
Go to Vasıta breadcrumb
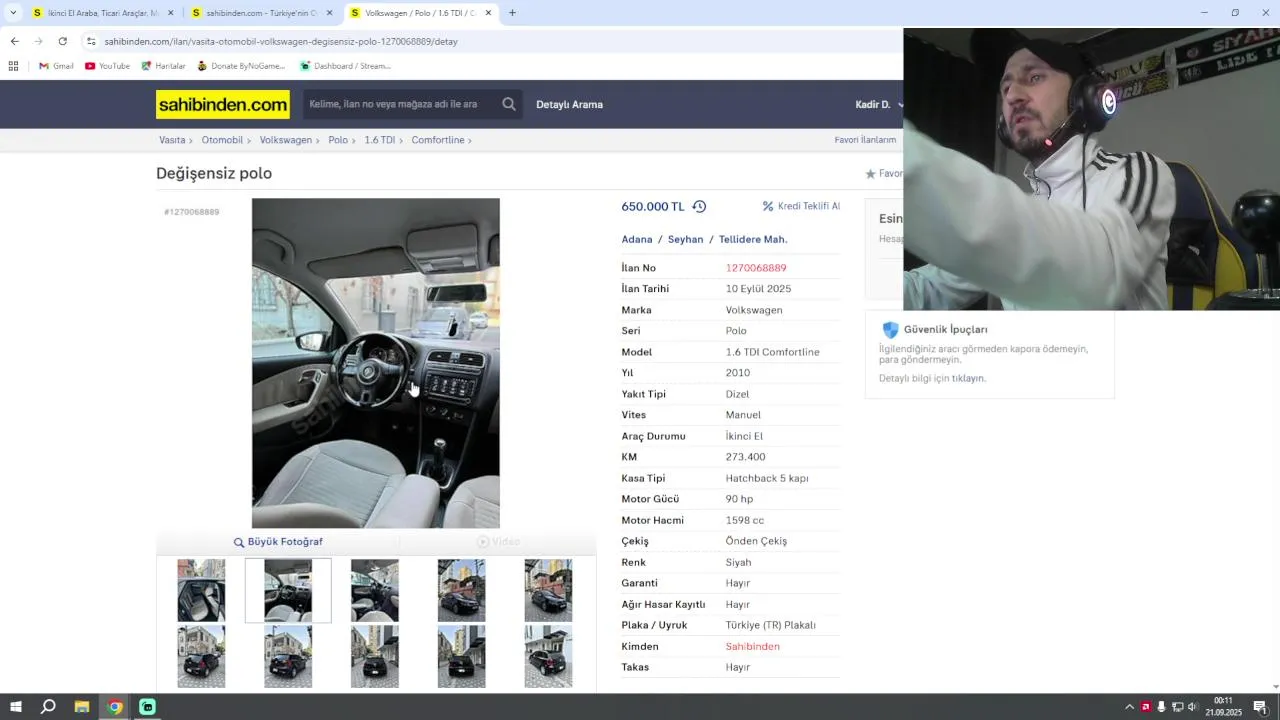[172, 140]
